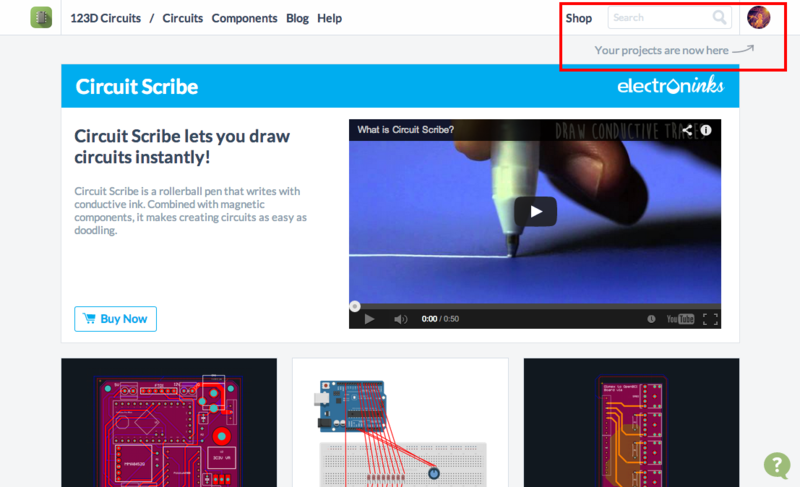This screenshot has height=487, width=800.
Task: Open the 123D Circuits home link
Action: [x=106, y=18]
